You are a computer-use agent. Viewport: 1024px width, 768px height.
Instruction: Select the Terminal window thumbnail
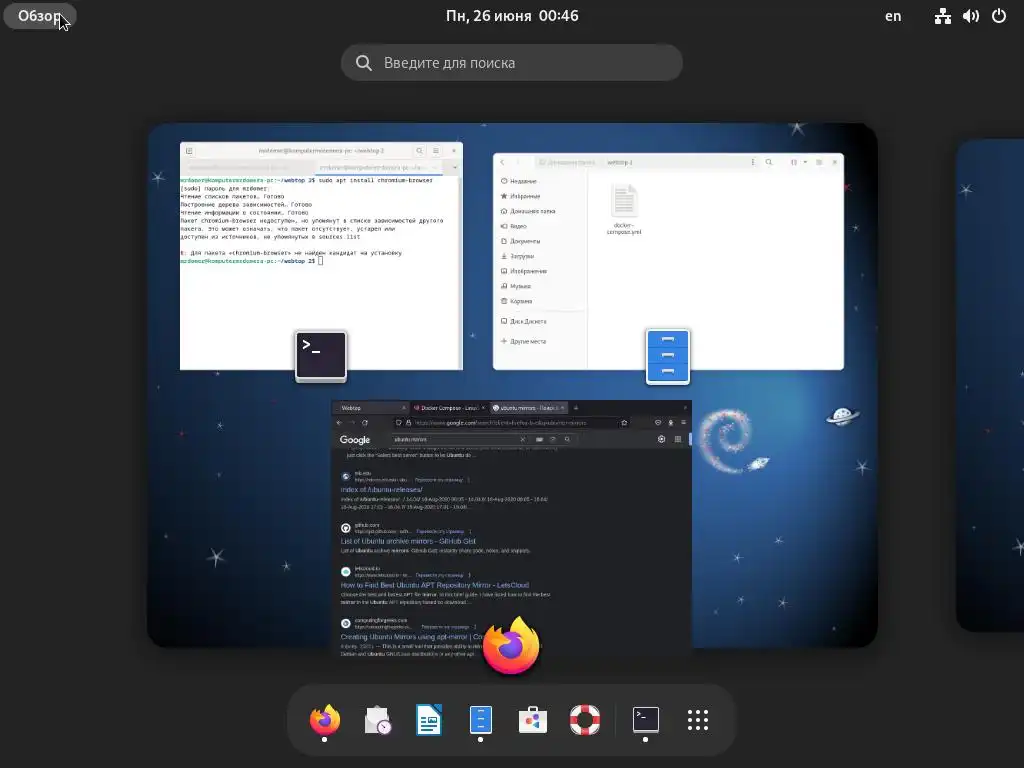click(321, 256)
